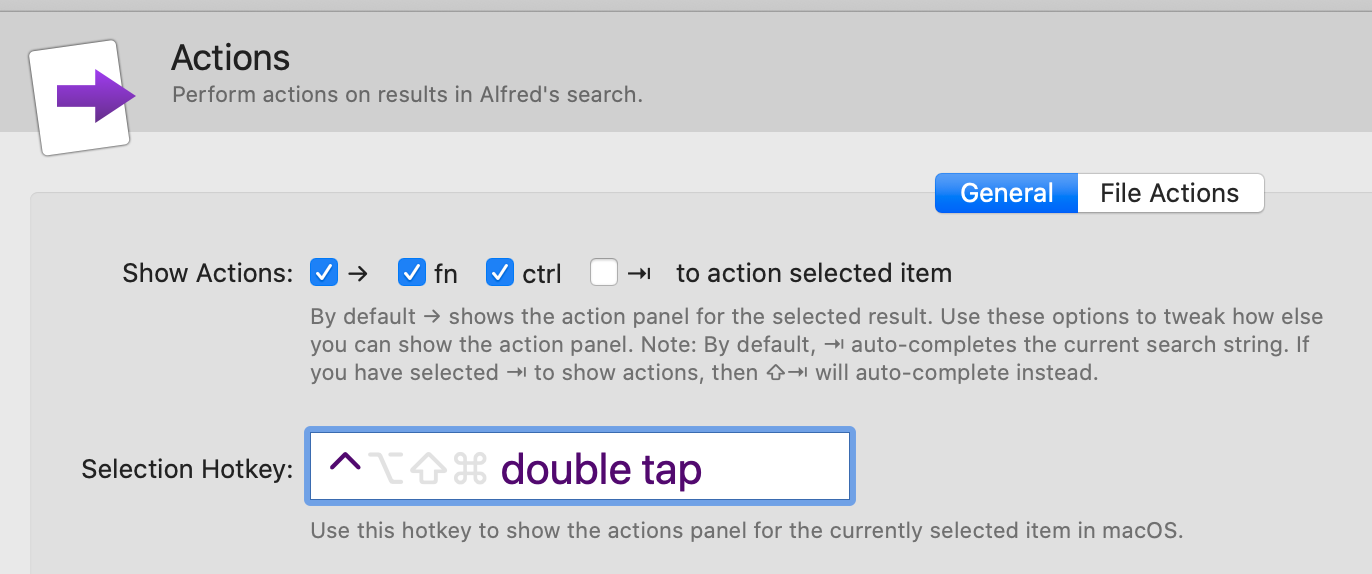
Task: Click the "double tap" text in hotkey field
Action: 601,468
